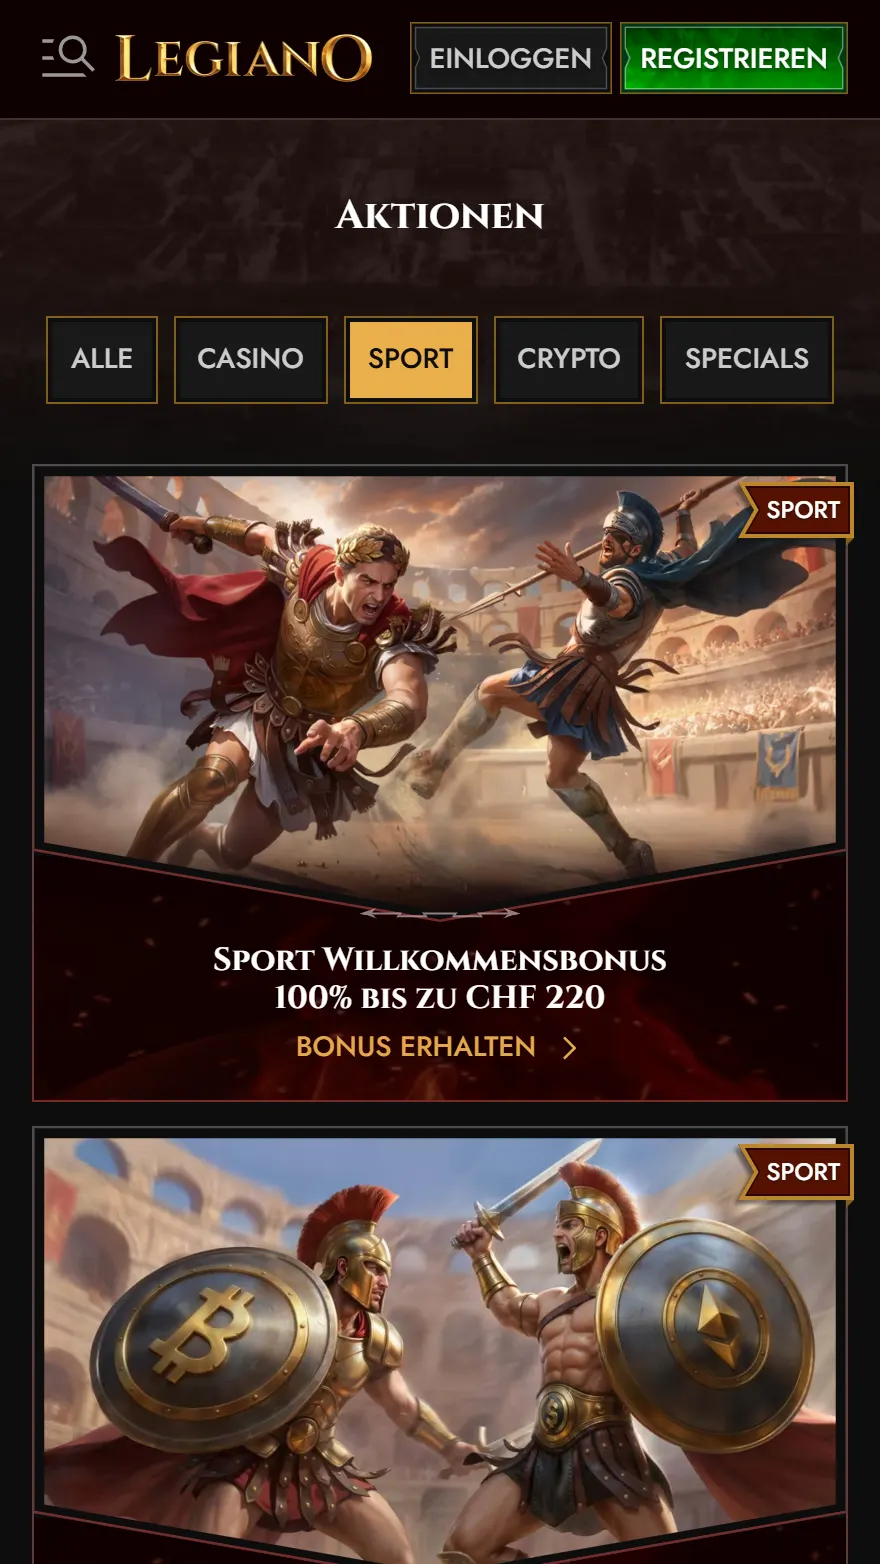Viewport: 880px width, 1564px height.
Task: Click Sport badge on first promo card
Action: [x=798, y=510]
